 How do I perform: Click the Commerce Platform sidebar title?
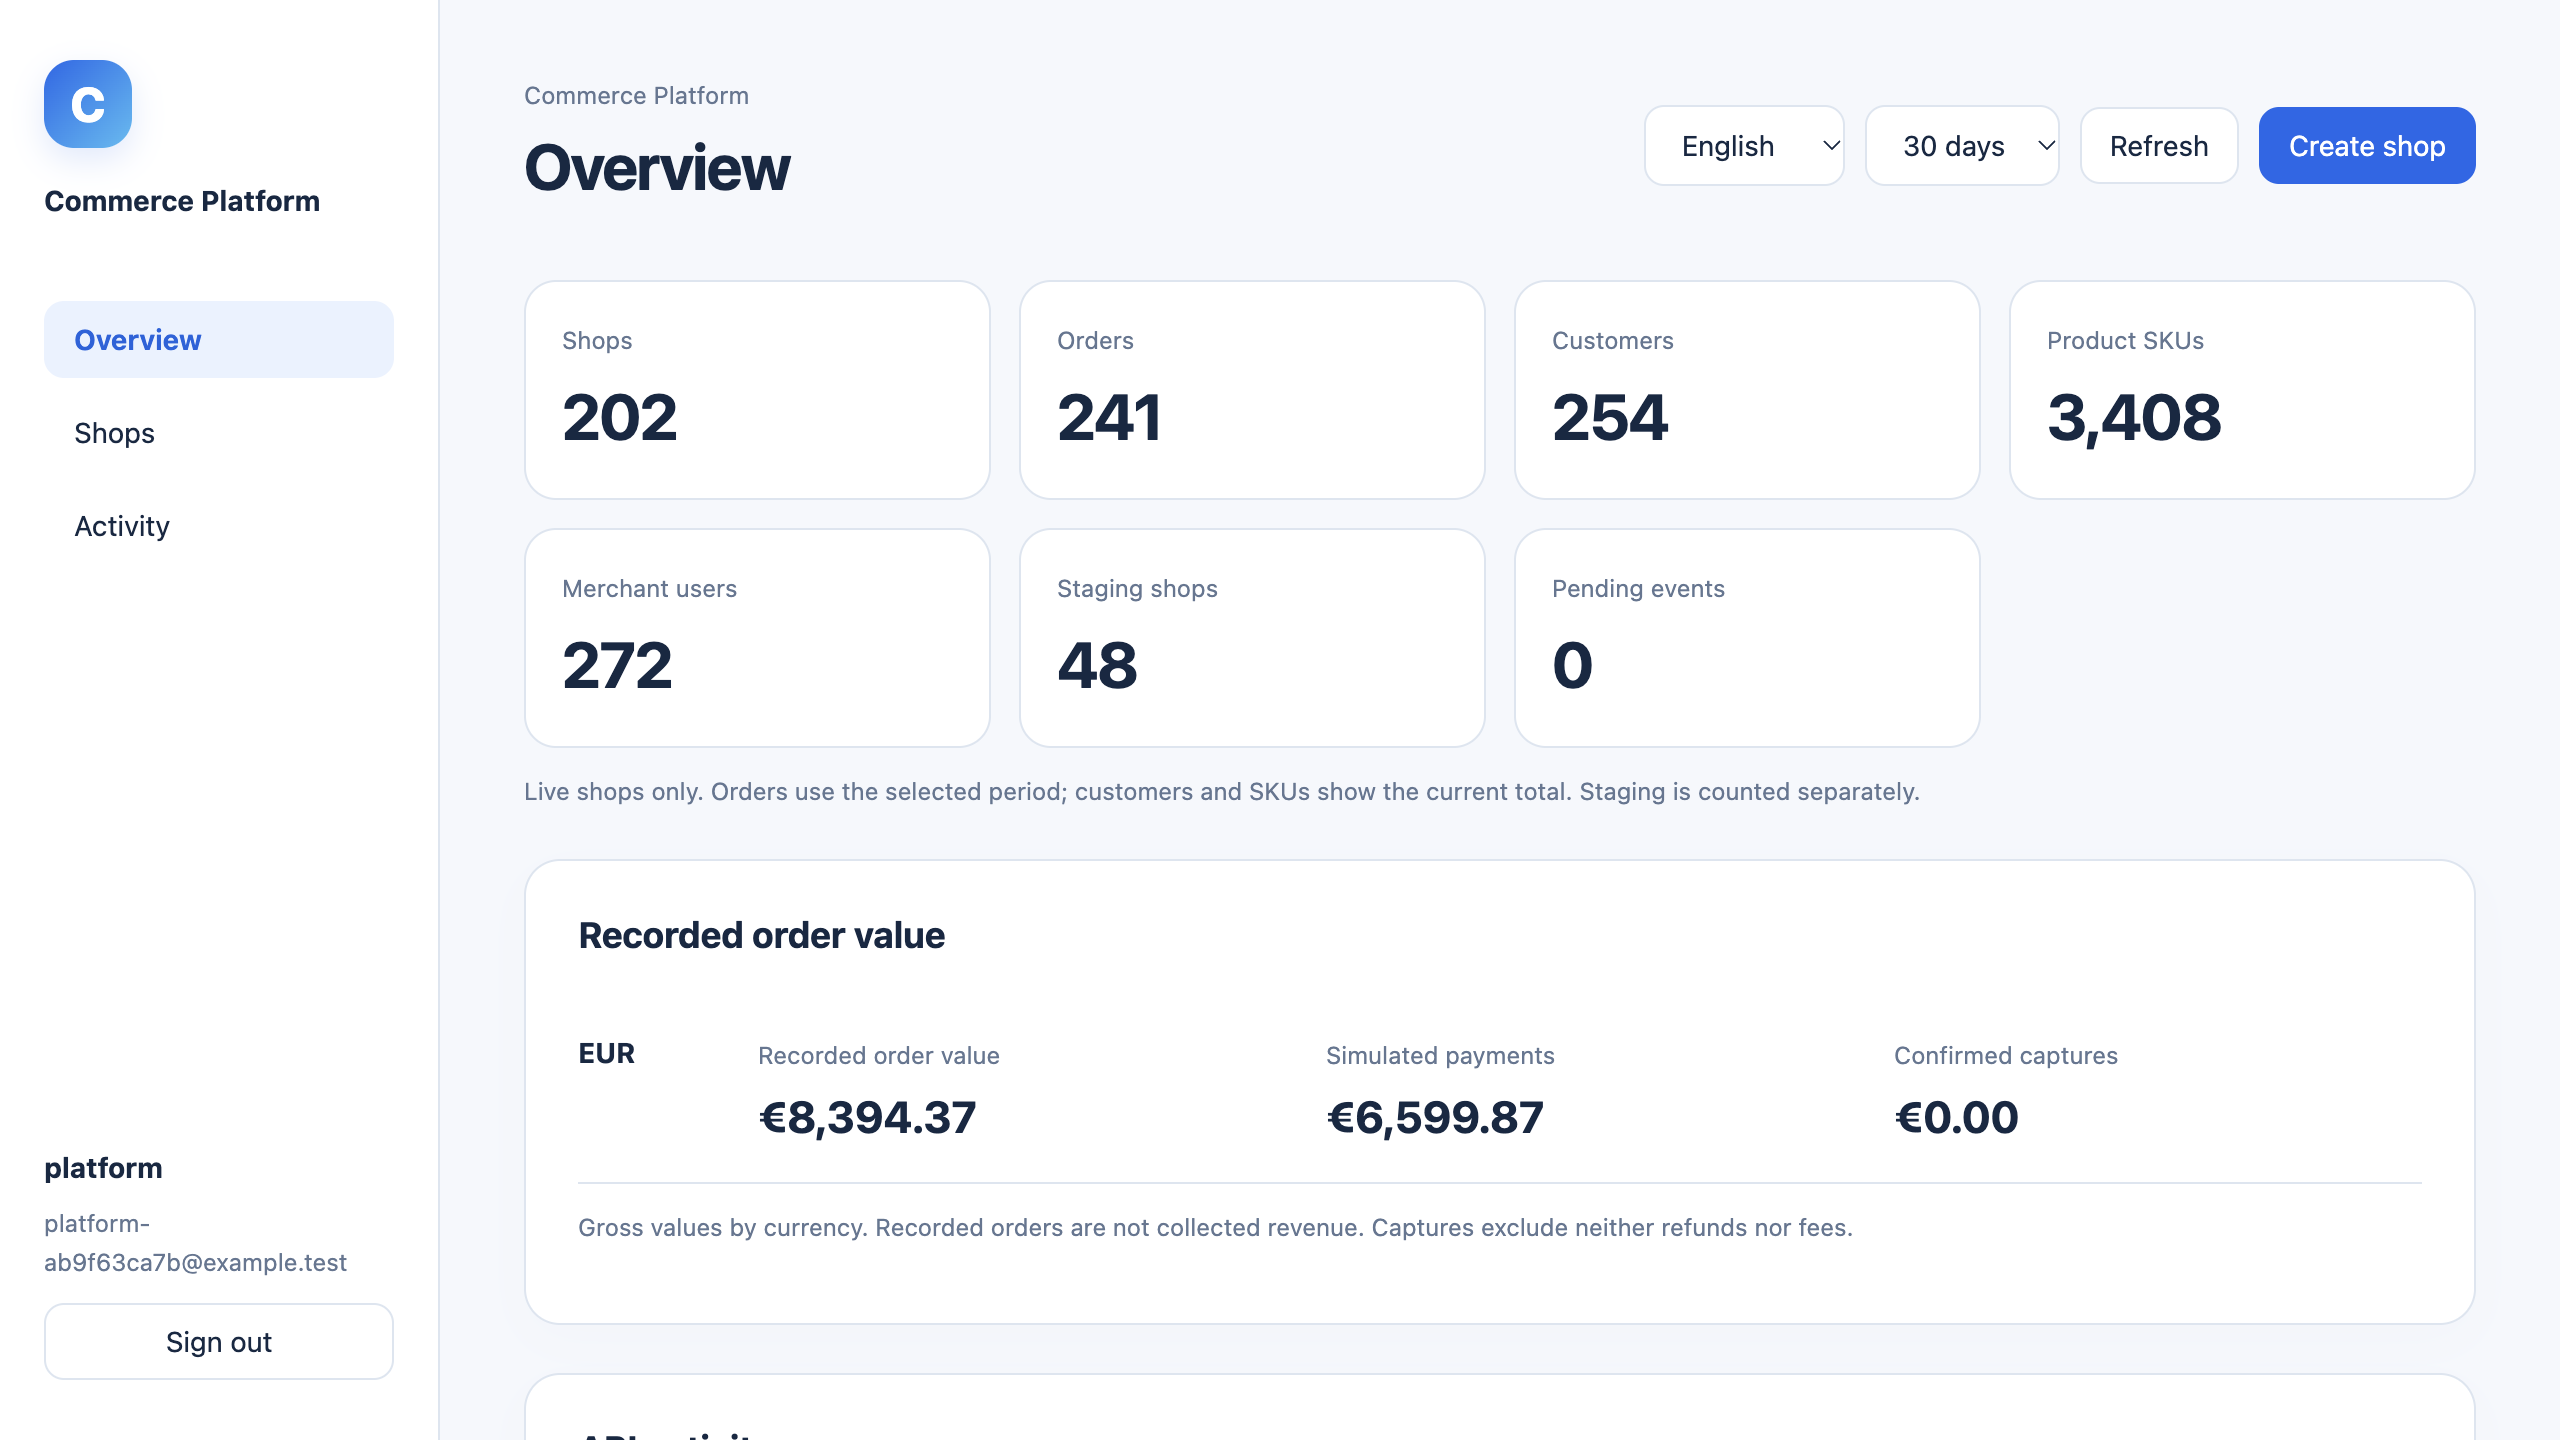click(182, 201)
